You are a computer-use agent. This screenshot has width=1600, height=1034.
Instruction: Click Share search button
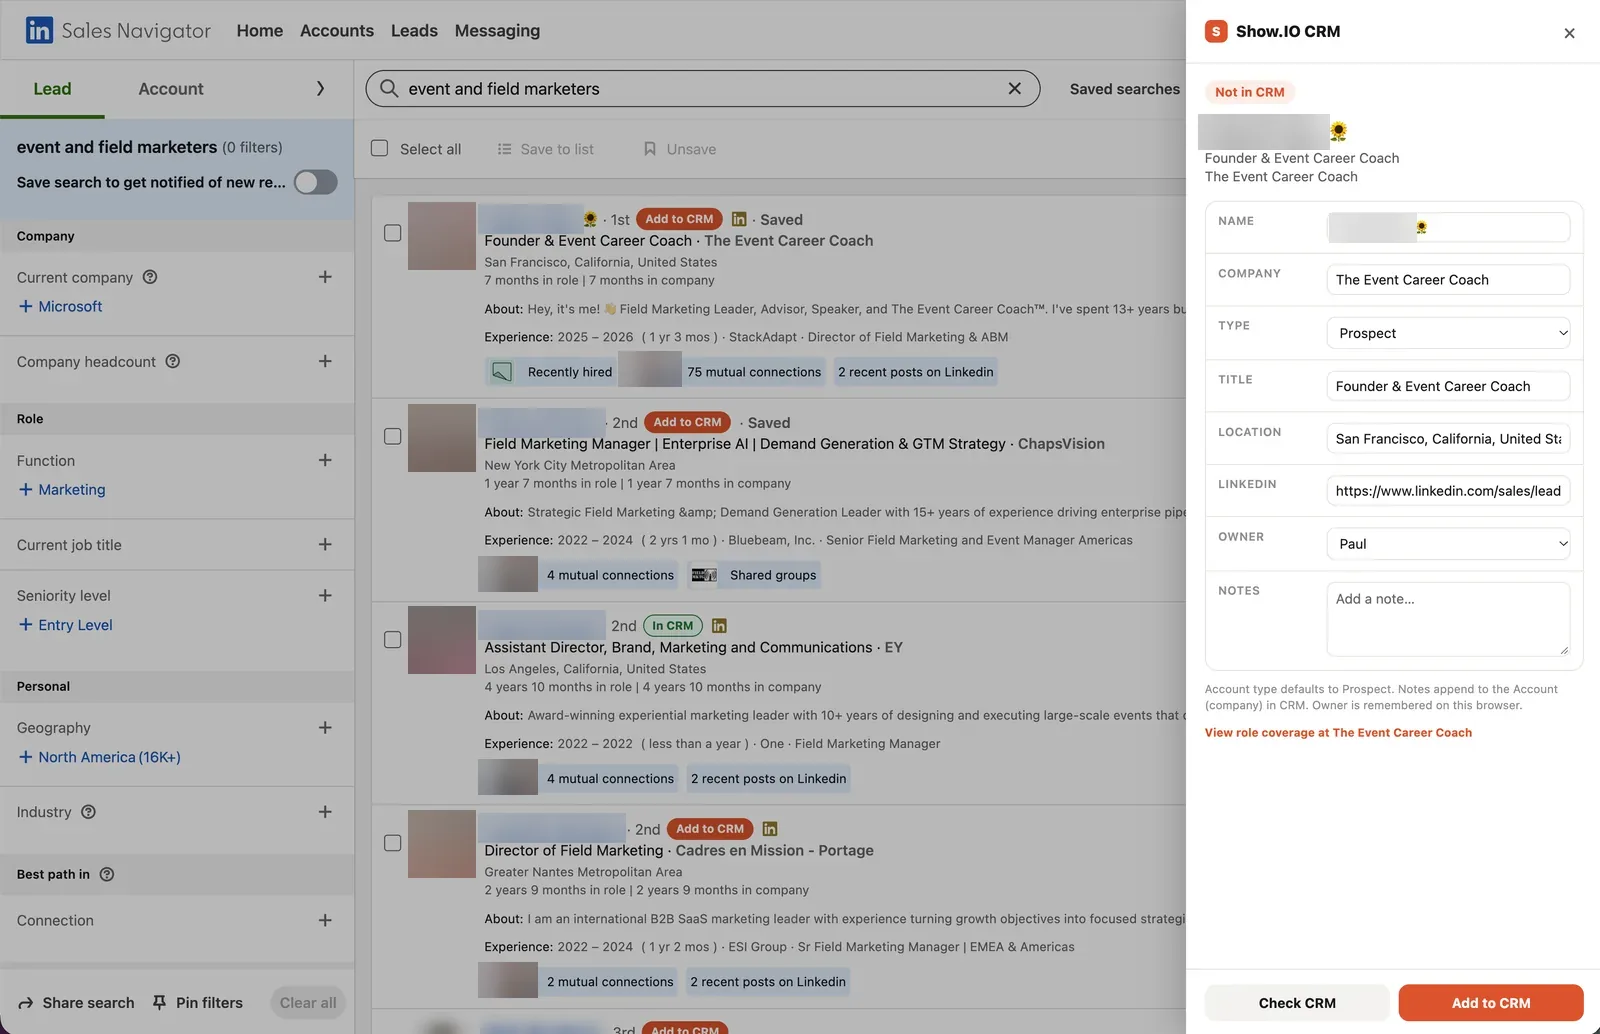(x=76, y=1003)
